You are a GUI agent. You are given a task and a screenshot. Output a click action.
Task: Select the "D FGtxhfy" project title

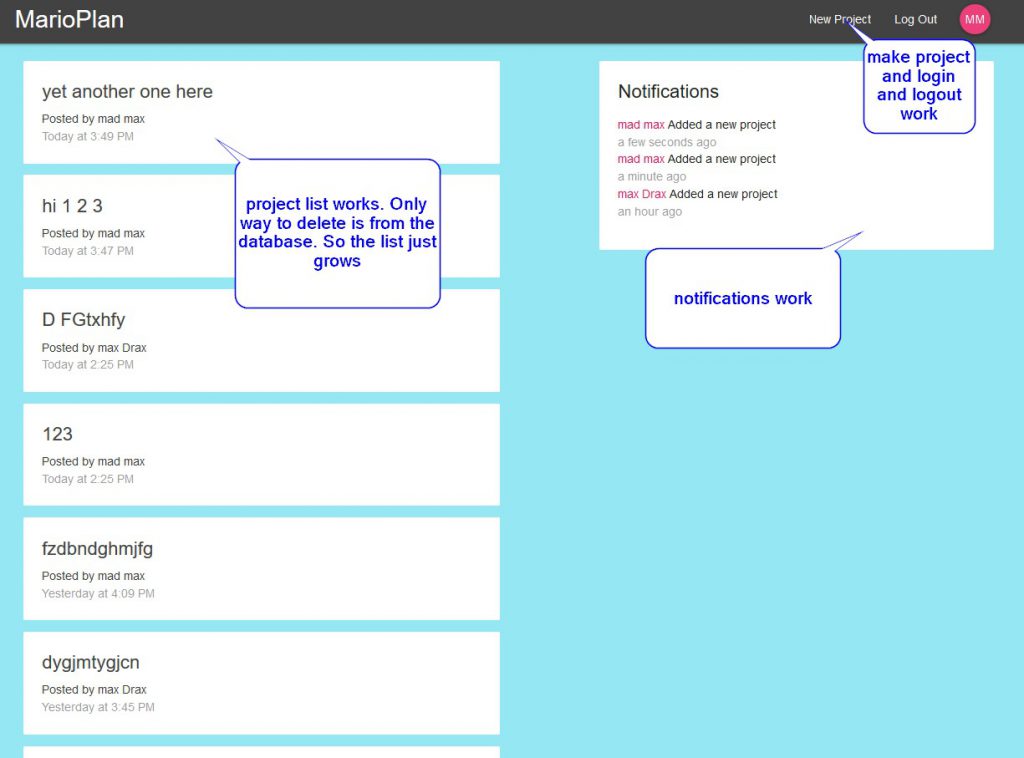coord(83,320)
